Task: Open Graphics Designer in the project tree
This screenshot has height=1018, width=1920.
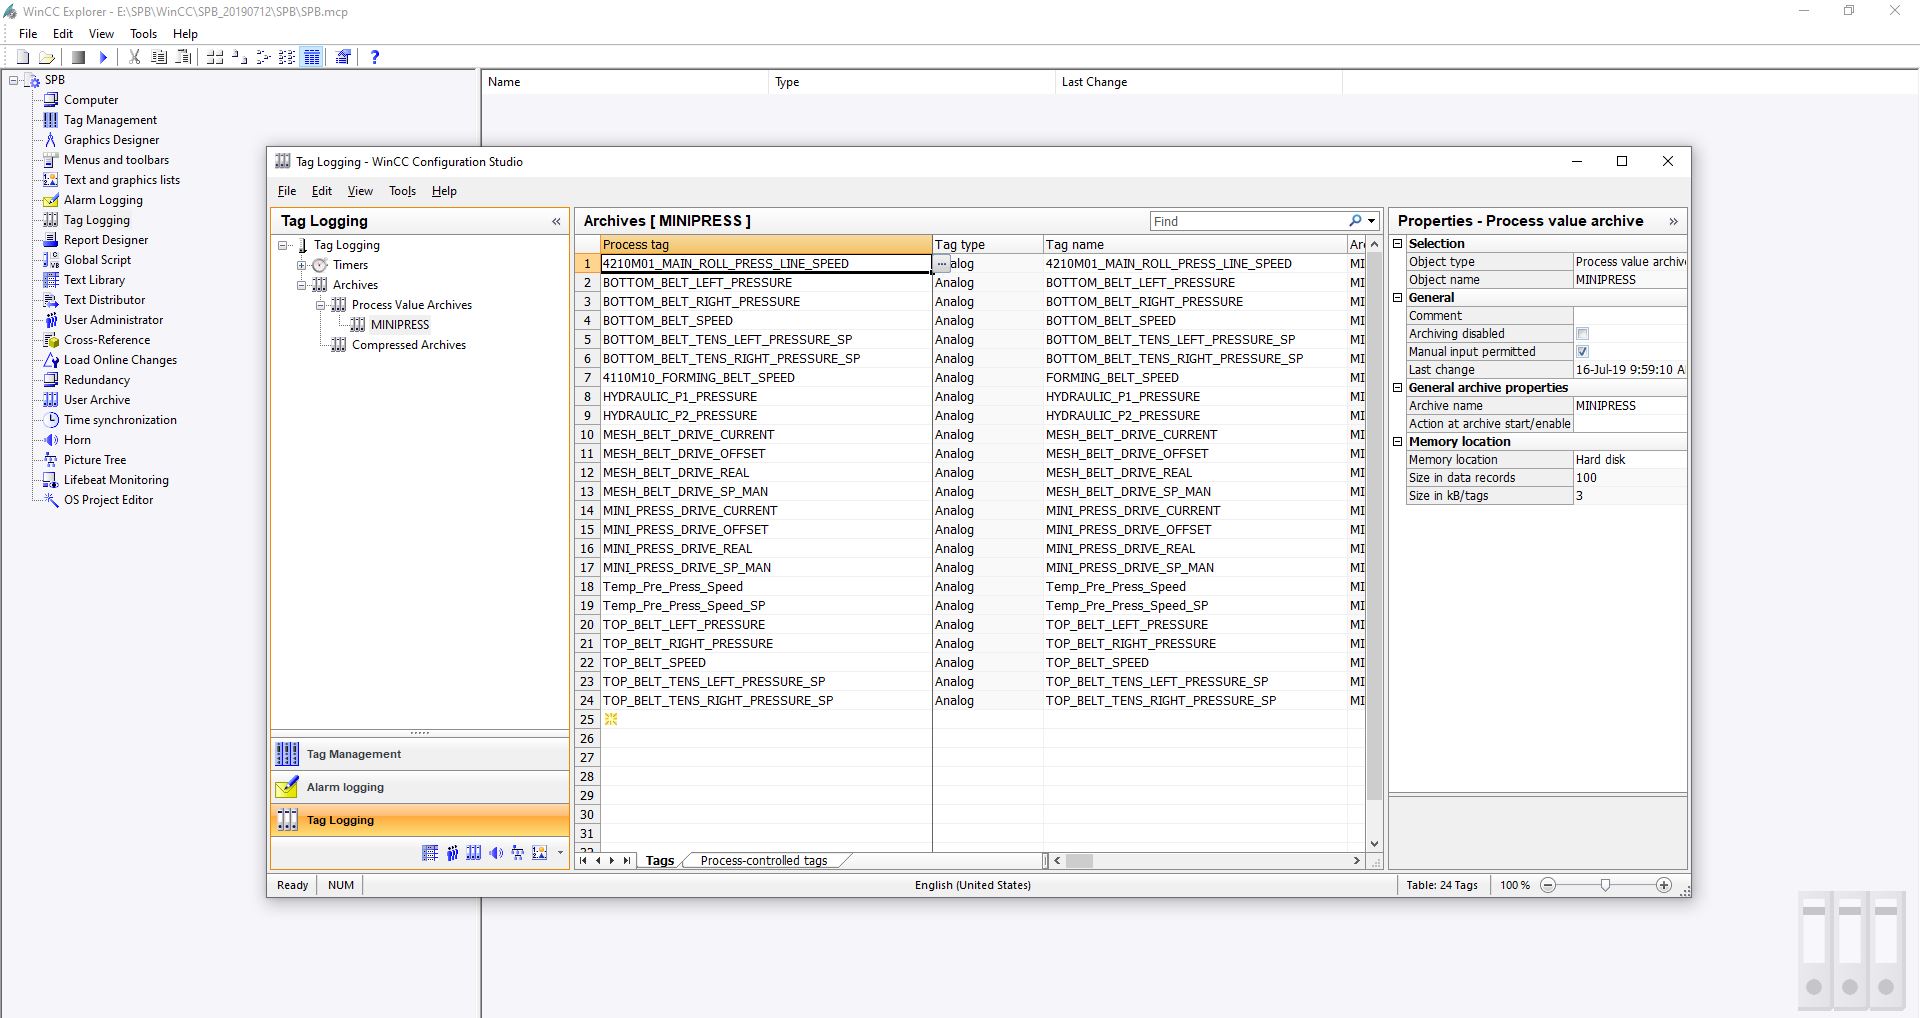Action: 111,140
